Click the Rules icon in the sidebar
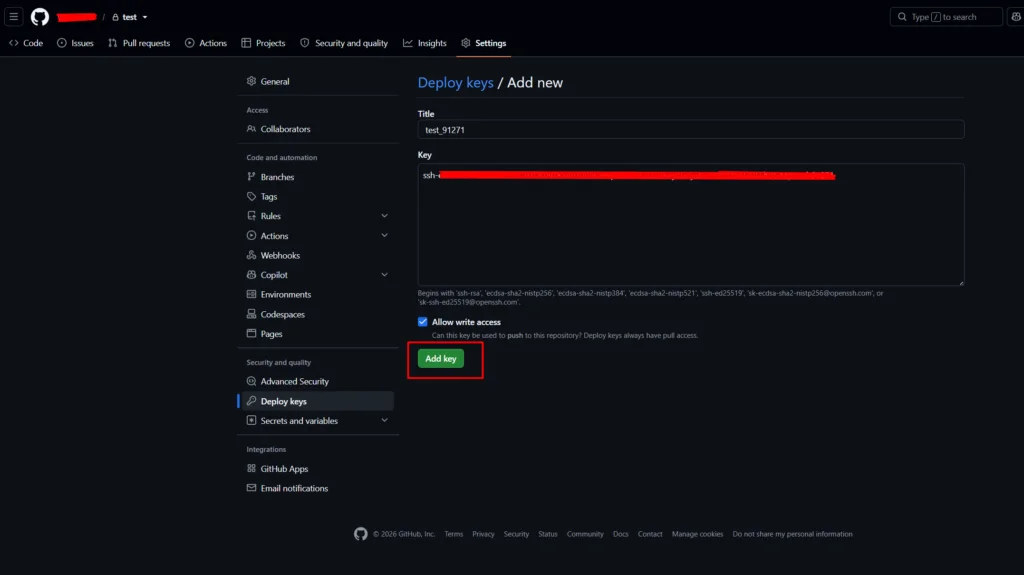Image resolution: width=1024 pixels, height=575 pixels. (251, 216)
